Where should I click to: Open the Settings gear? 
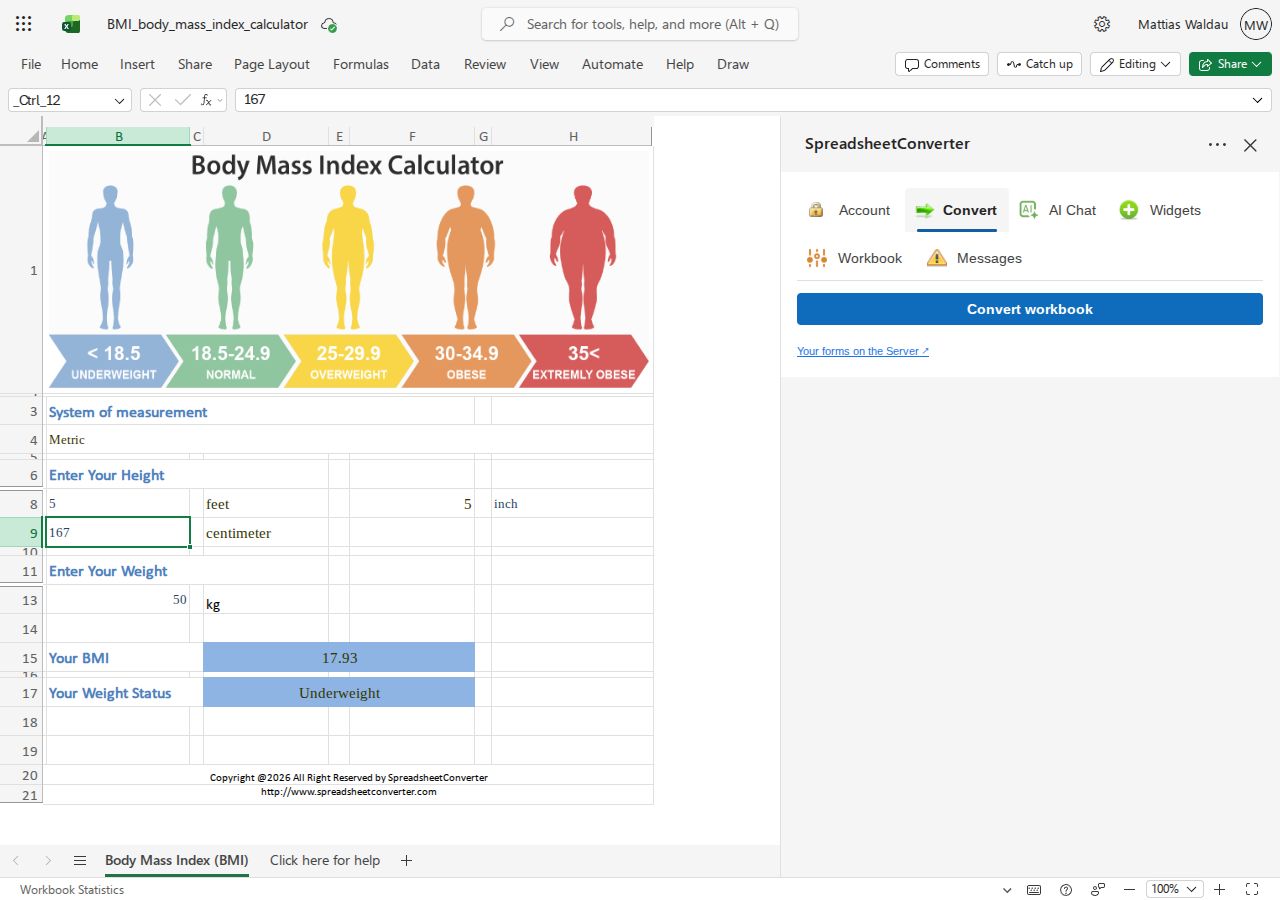tap(1102, 24)
